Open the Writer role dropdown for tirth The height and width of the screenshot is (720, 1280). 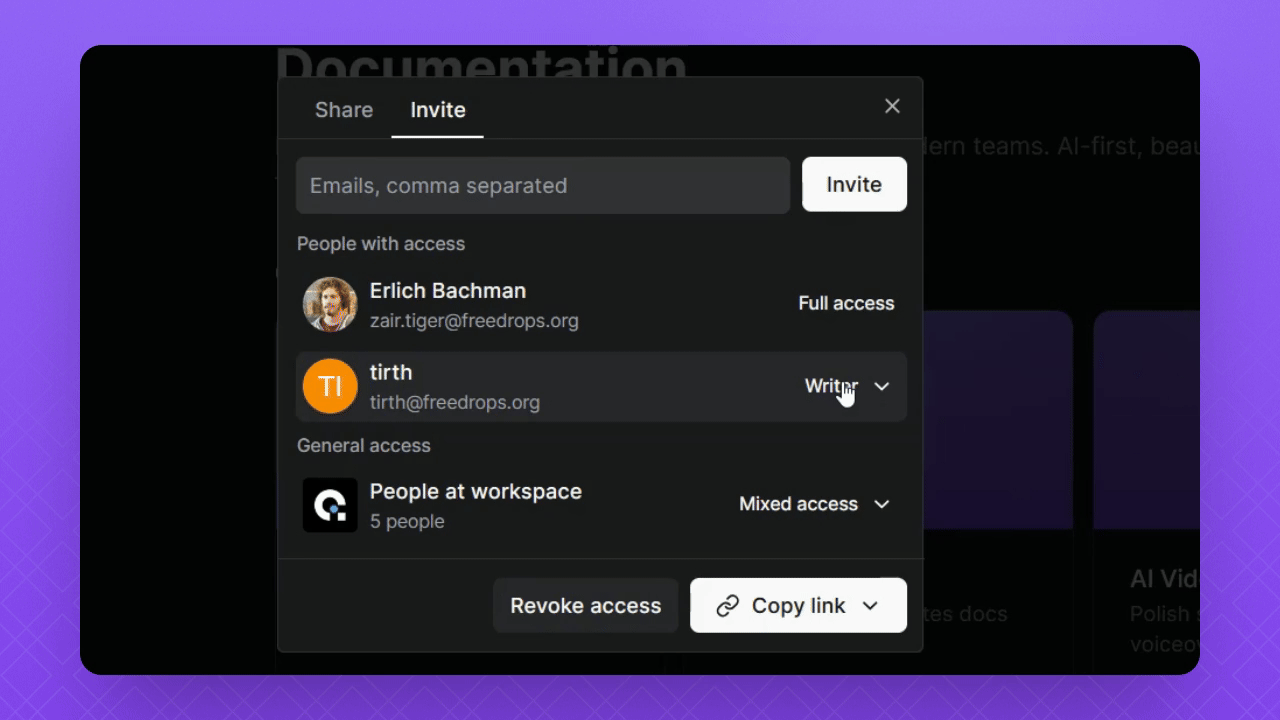click(847, 386)
